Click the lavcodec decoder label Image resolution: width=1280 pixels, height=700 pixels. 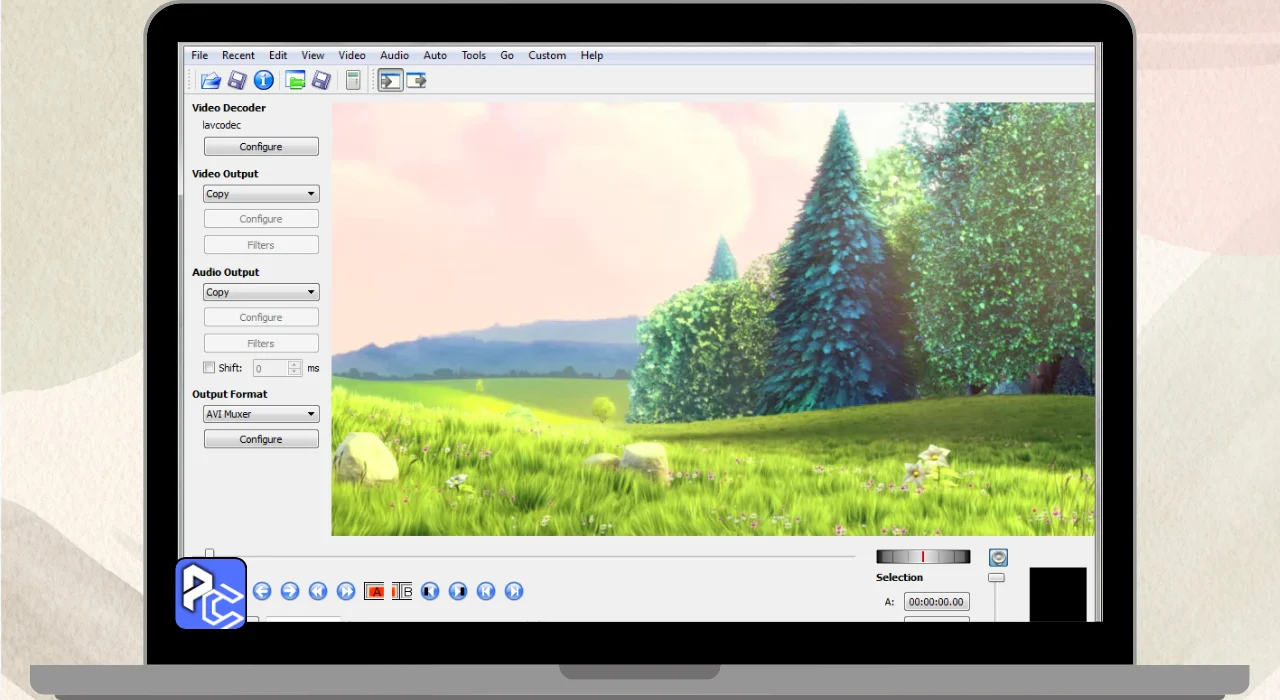pos(221,125)
